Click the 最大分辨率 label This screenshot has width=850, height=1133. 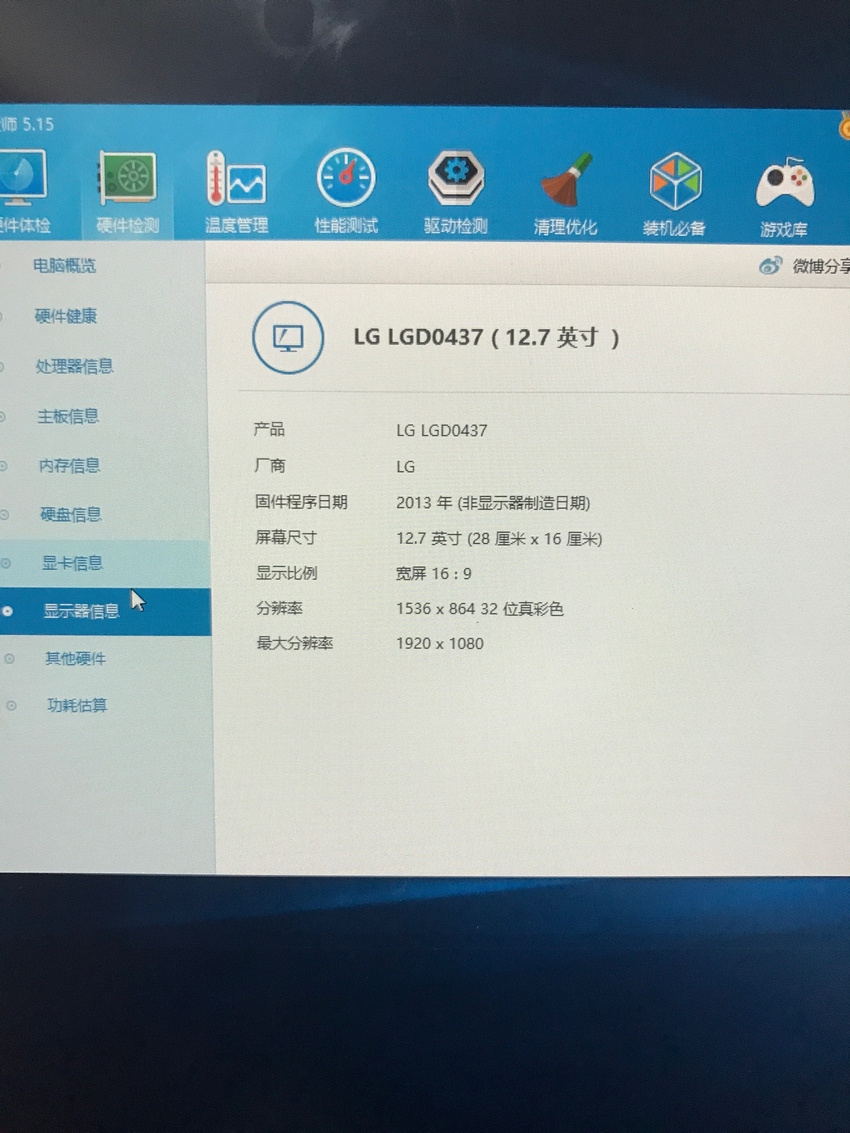pyautogui.click(x=295, y=642)
